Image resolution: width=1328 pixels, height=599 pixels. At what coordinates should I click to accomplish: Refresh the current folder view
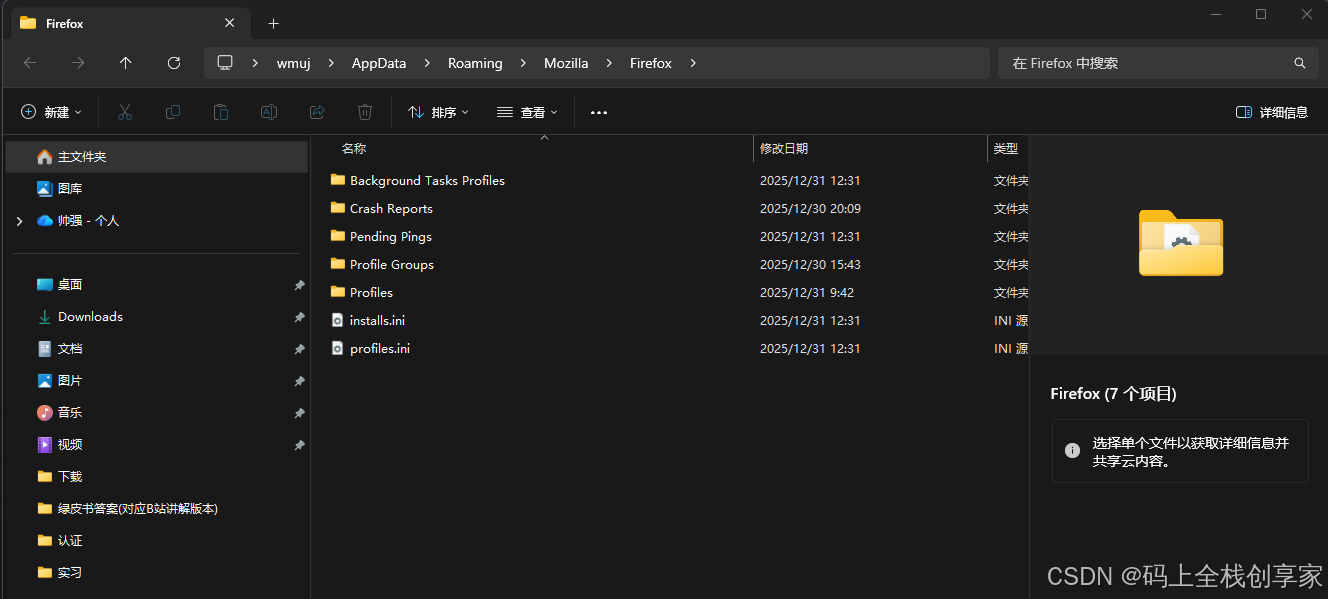click(174, 63)
